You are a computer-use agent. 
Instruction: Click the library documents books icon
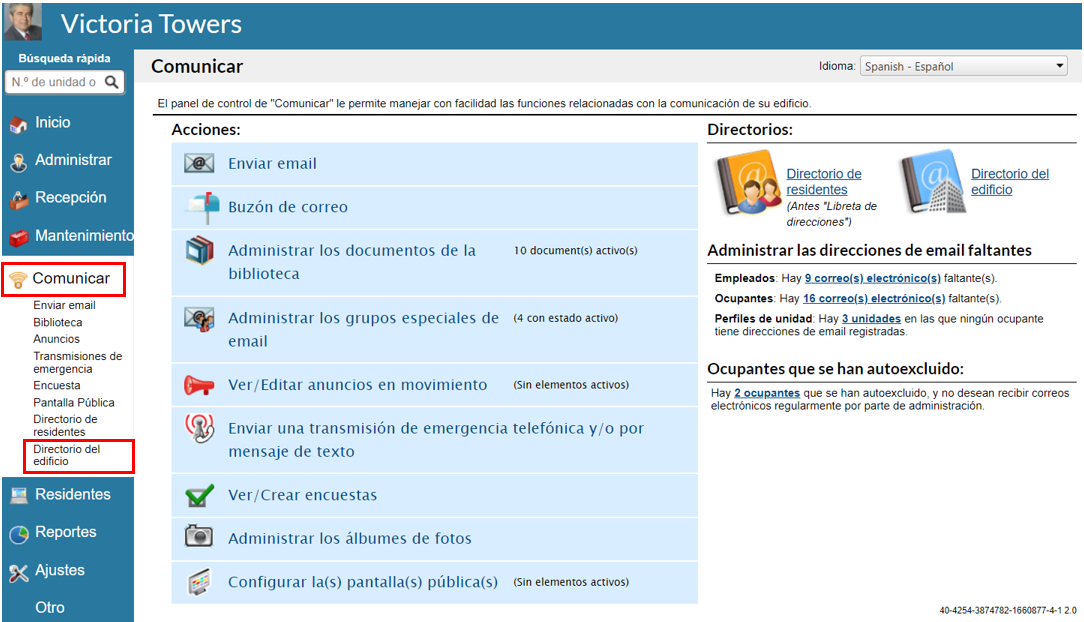point(200,250)
